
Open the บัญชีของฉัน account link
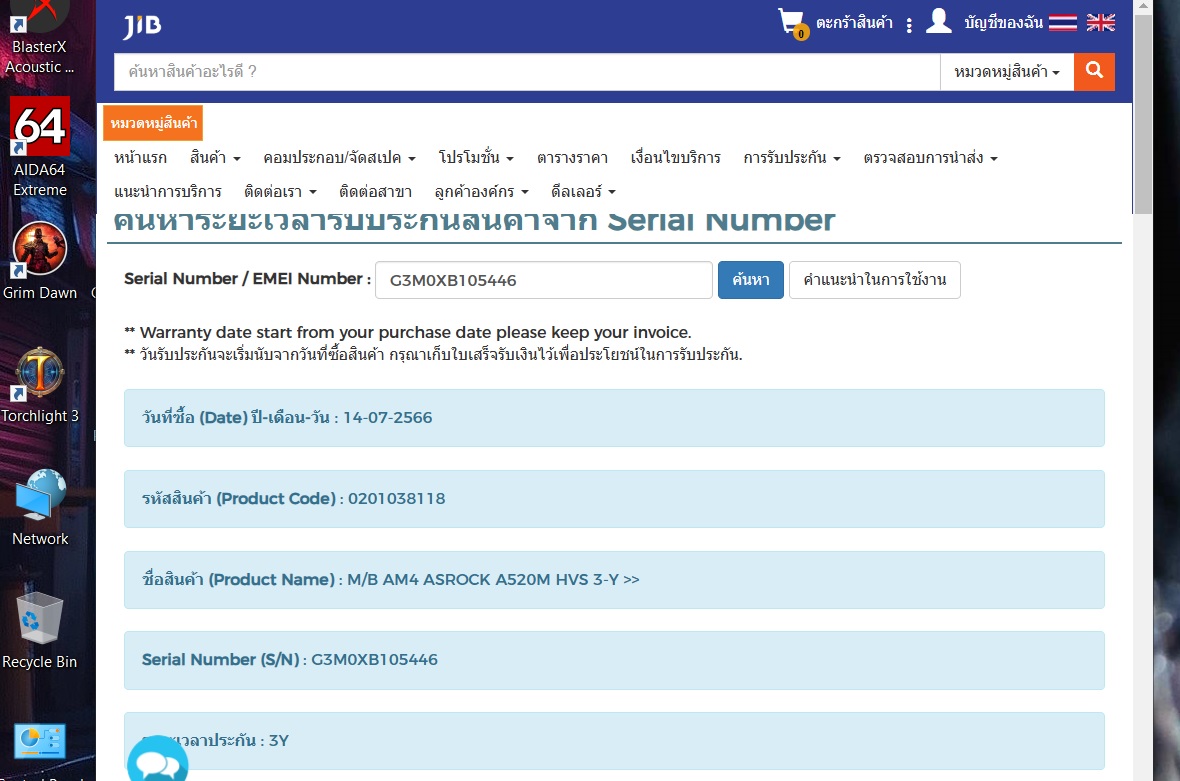click(1004, 23)
